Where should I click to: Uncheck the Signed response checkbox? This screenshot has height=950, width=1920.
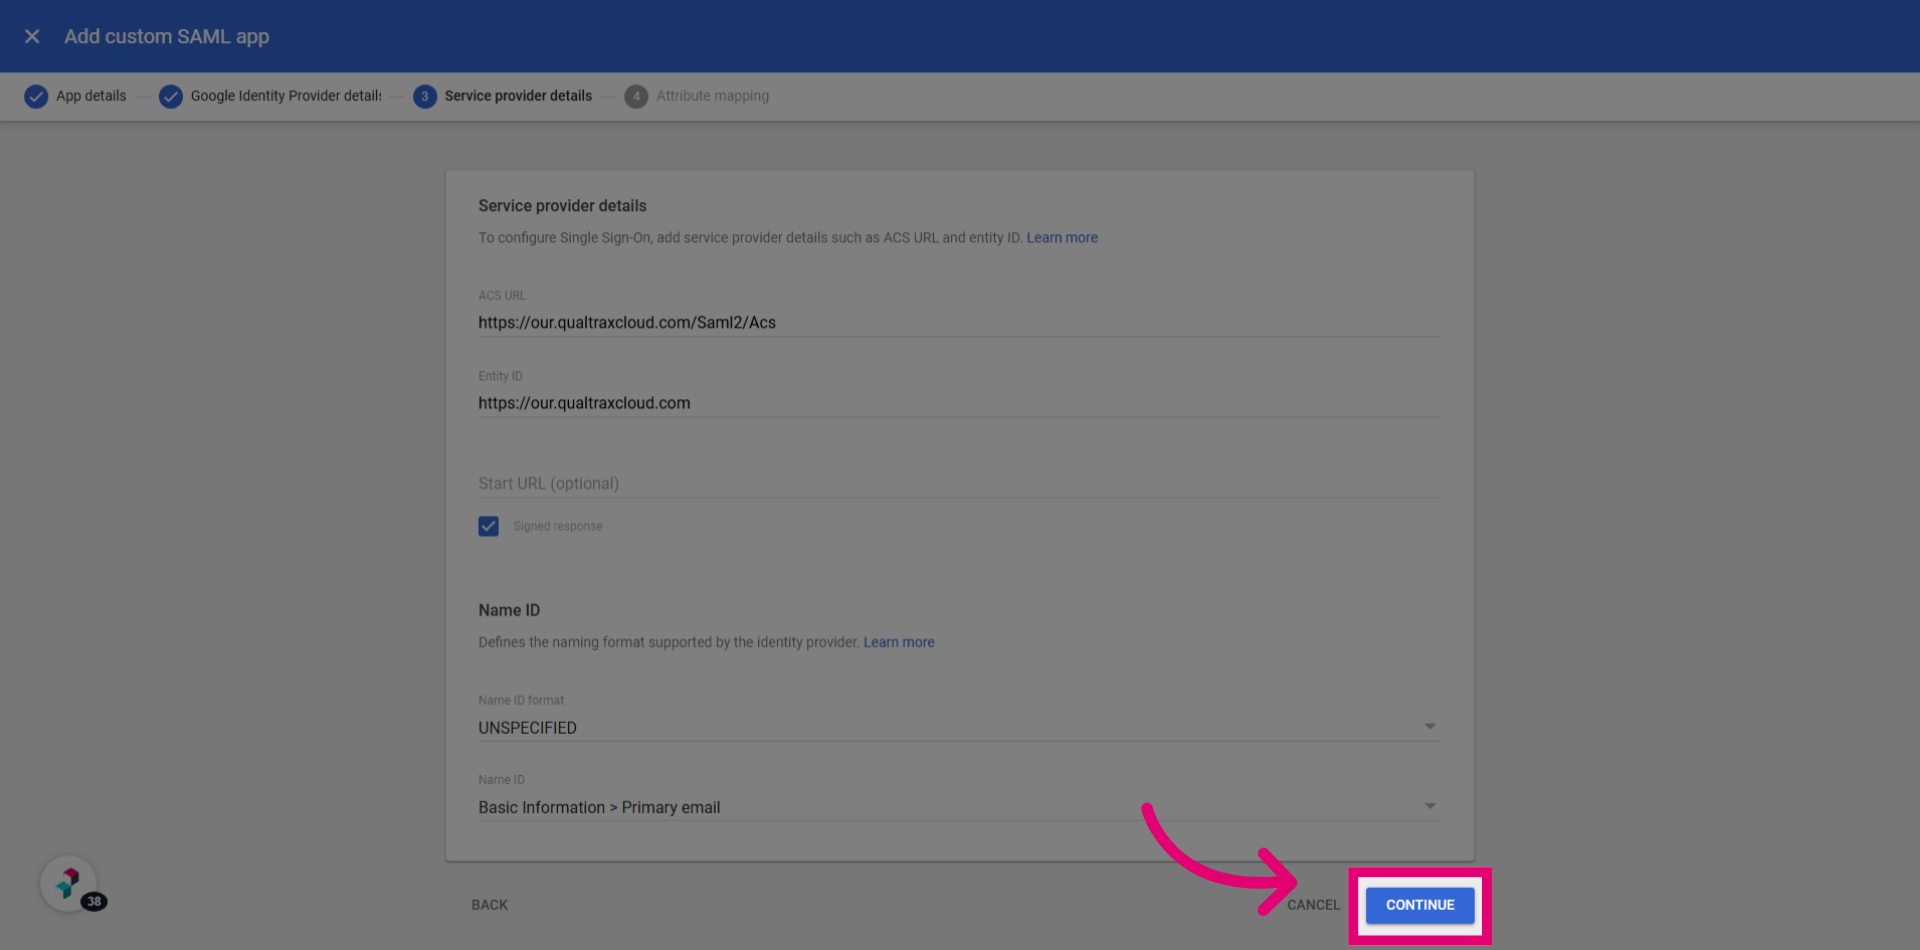click(x=488, y=526)
